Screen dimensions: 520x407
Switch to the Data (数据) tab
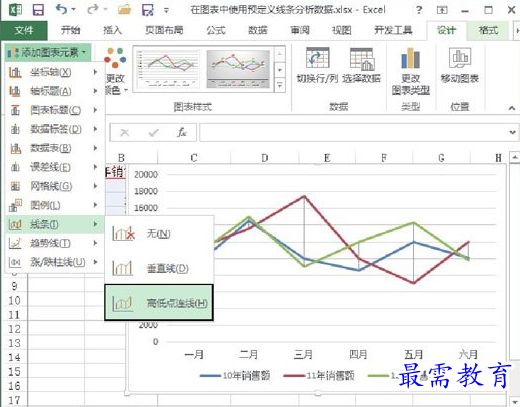point(258,30)
